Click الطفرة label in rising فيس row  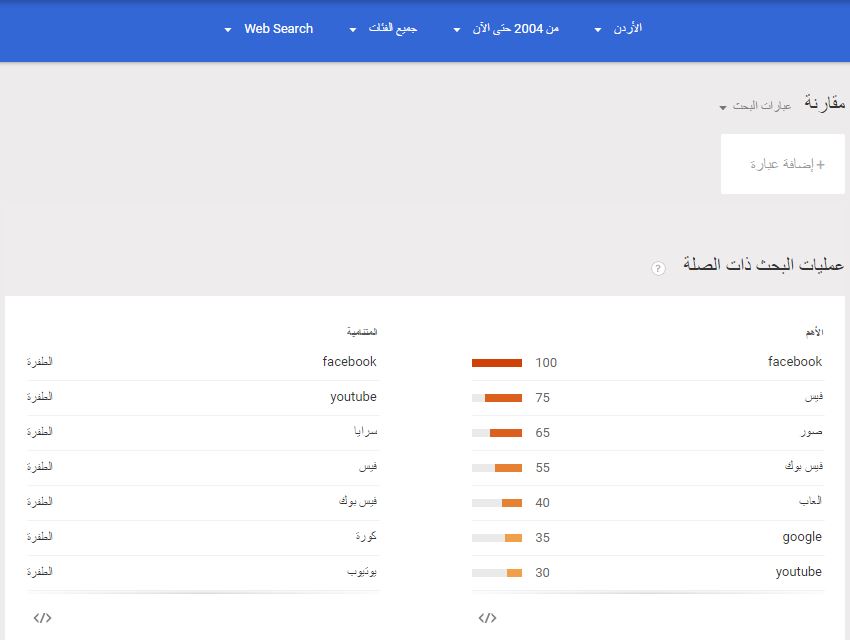point(40,467)
